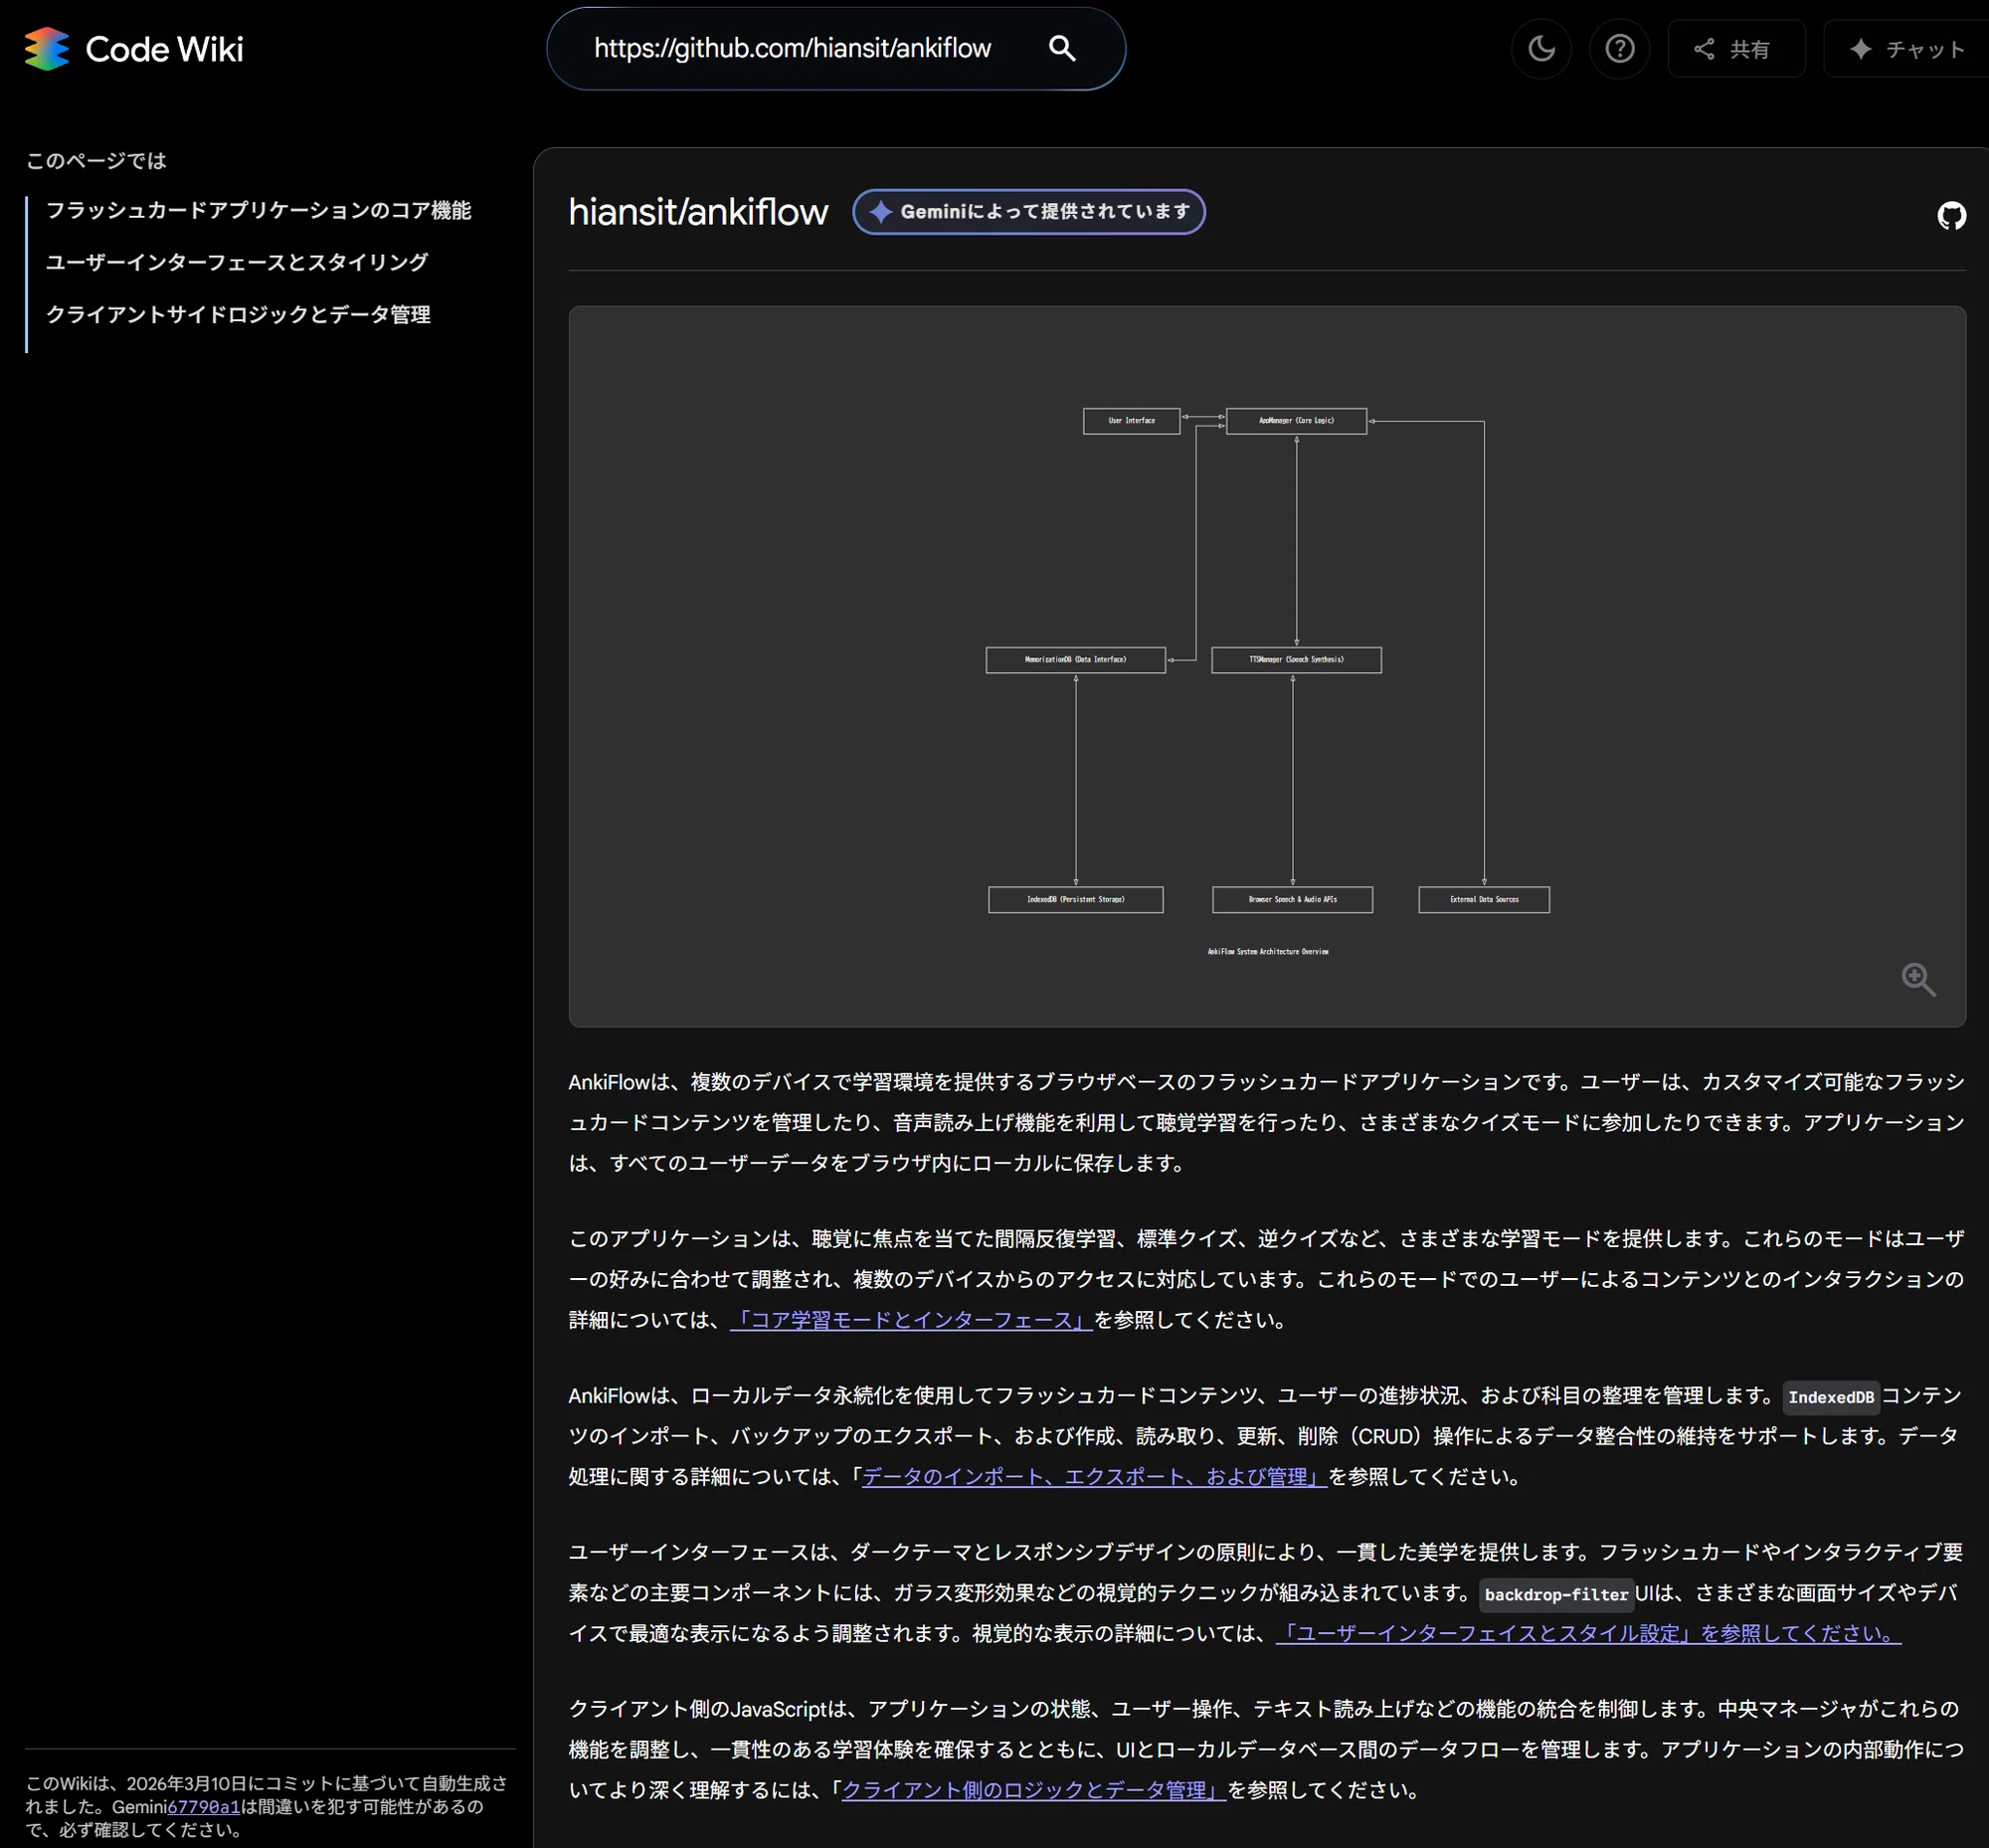Screen dimensions: 1989x1848
Task: Click the TTSManager diagram node
Action: 1296,660
